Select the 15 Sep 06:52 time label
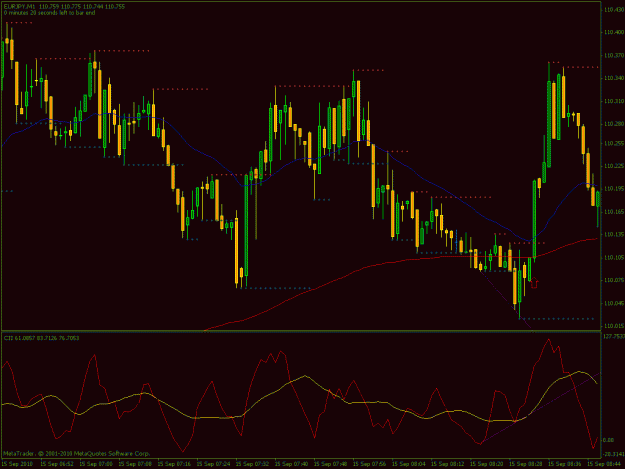The image size is (625, 469). click(x=57, y=464)
